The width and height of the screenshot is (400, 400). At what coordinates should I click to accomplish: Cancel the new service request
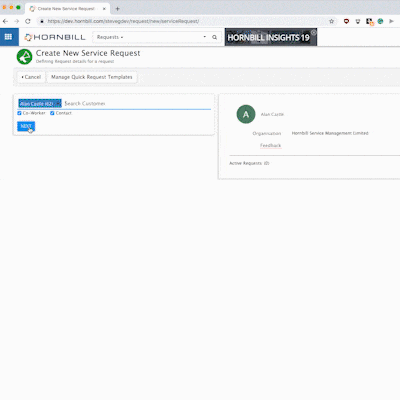[31, 77]
